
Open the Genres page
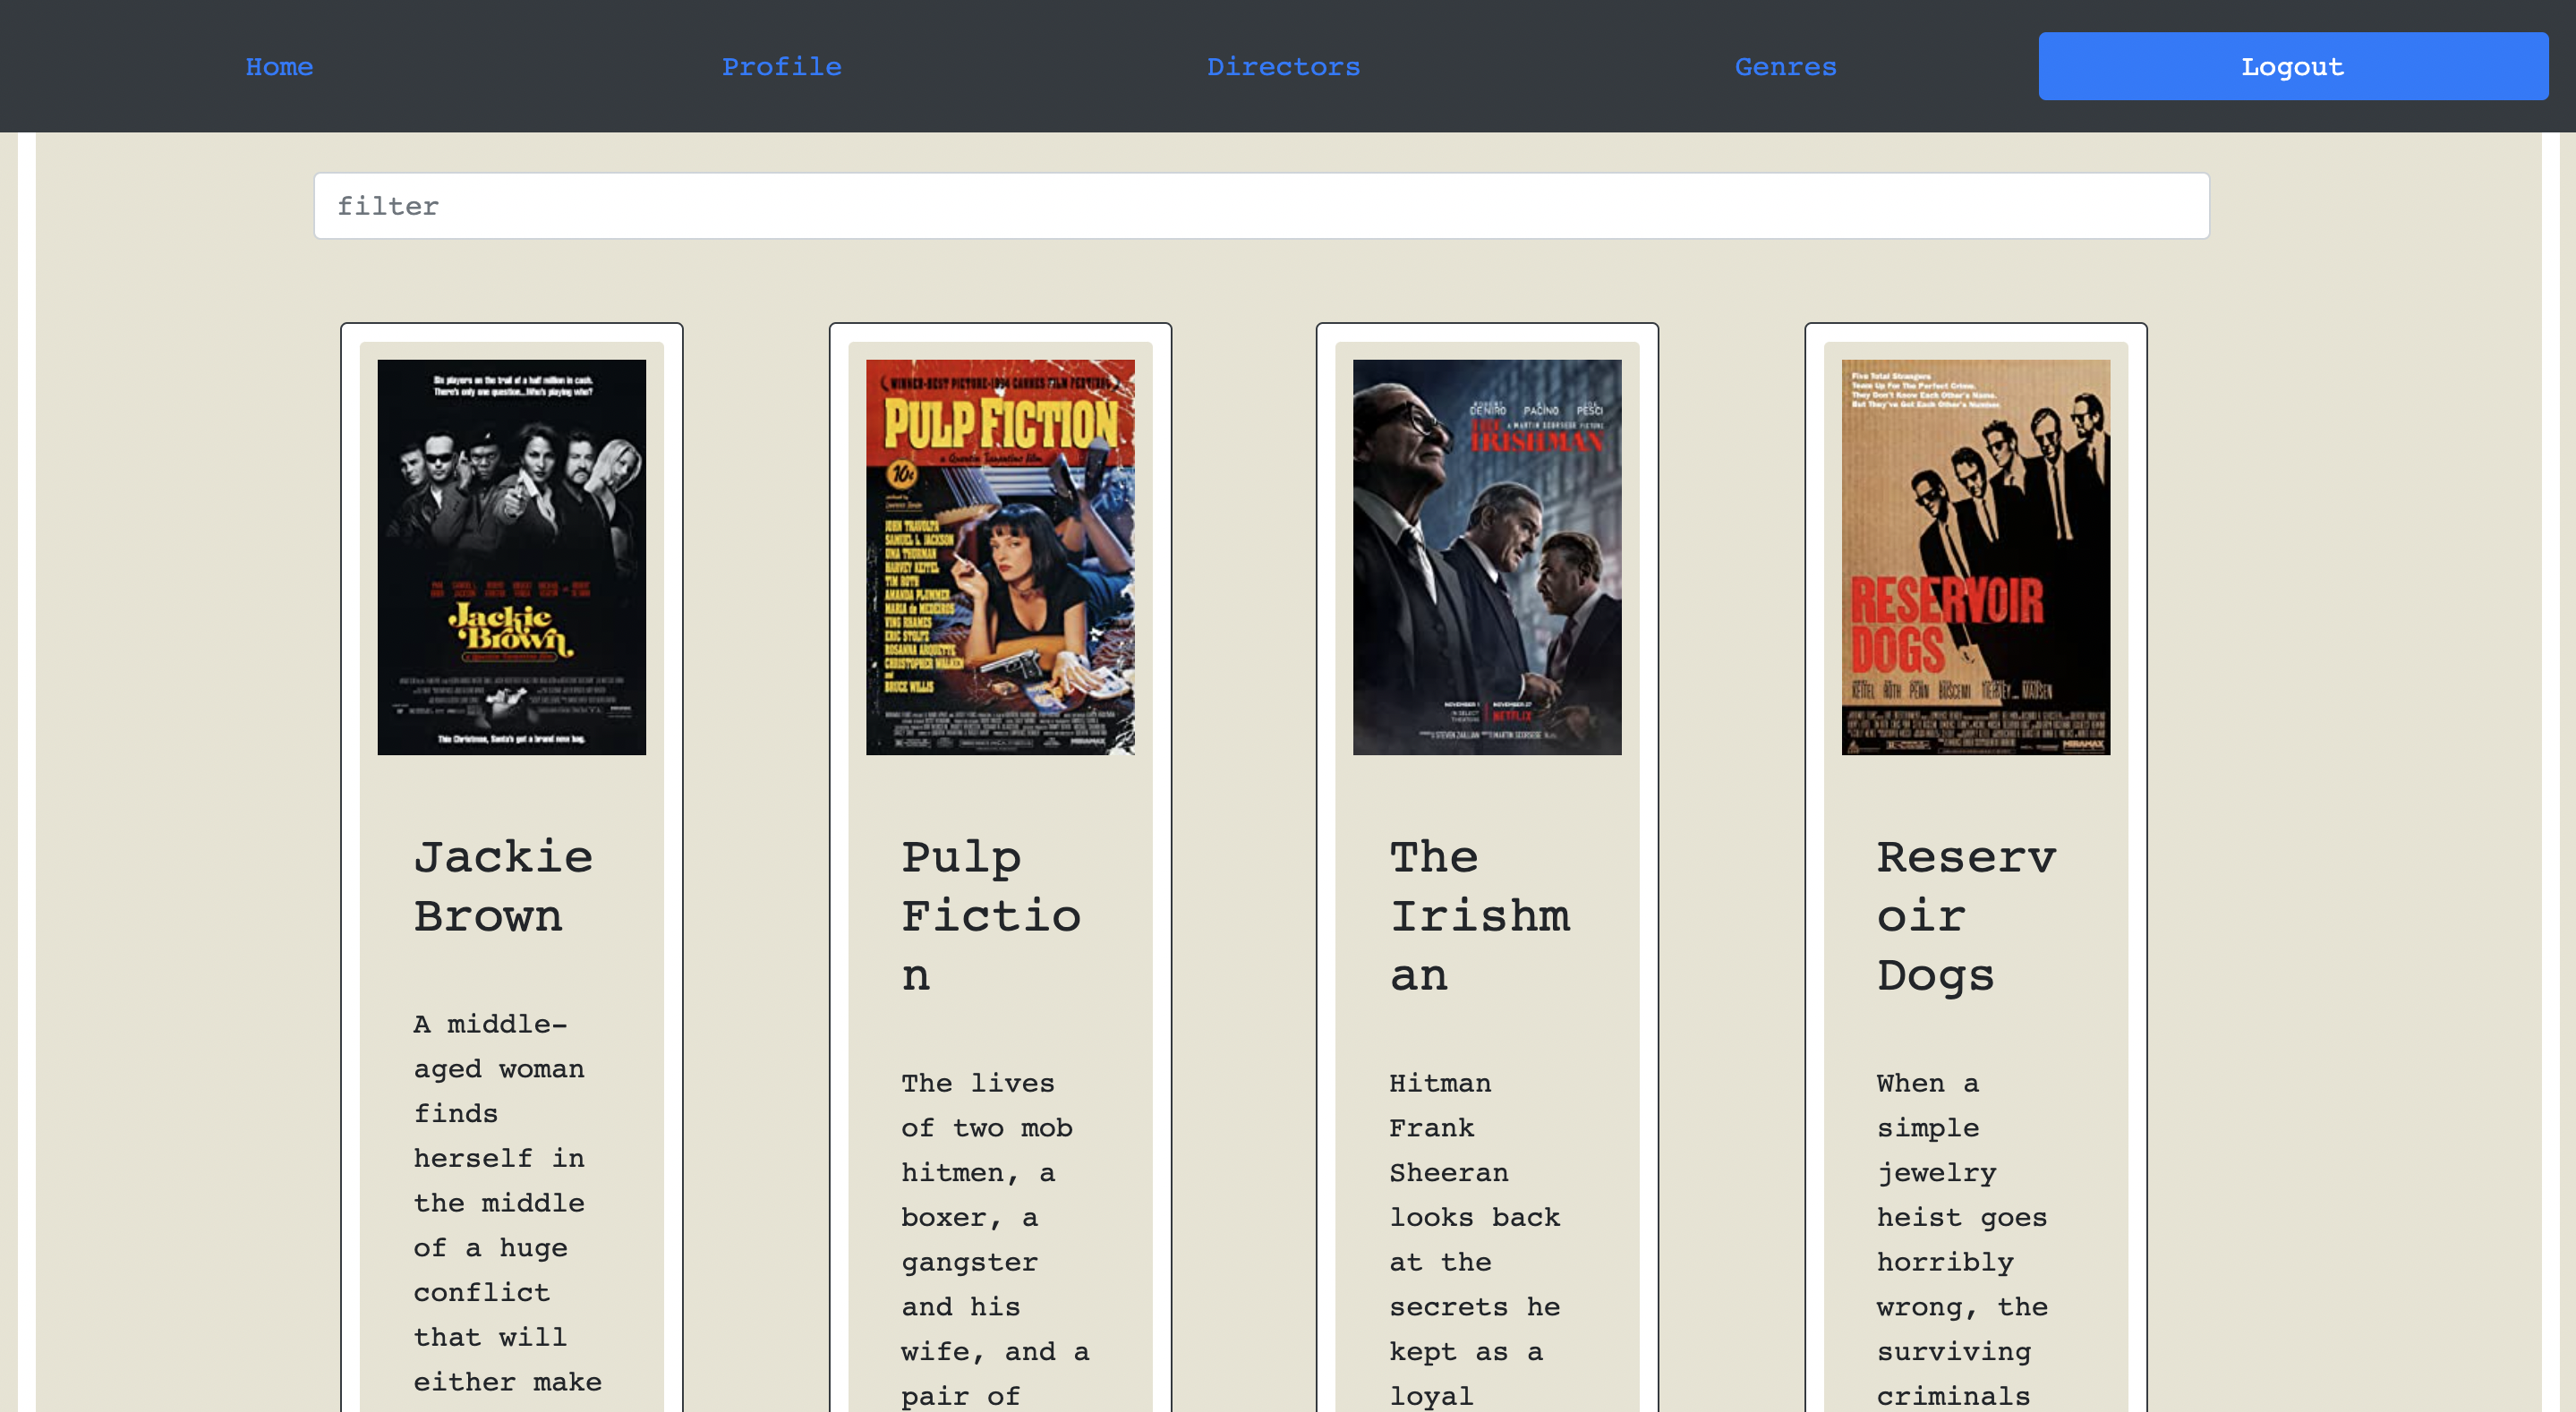[1785, 66]
